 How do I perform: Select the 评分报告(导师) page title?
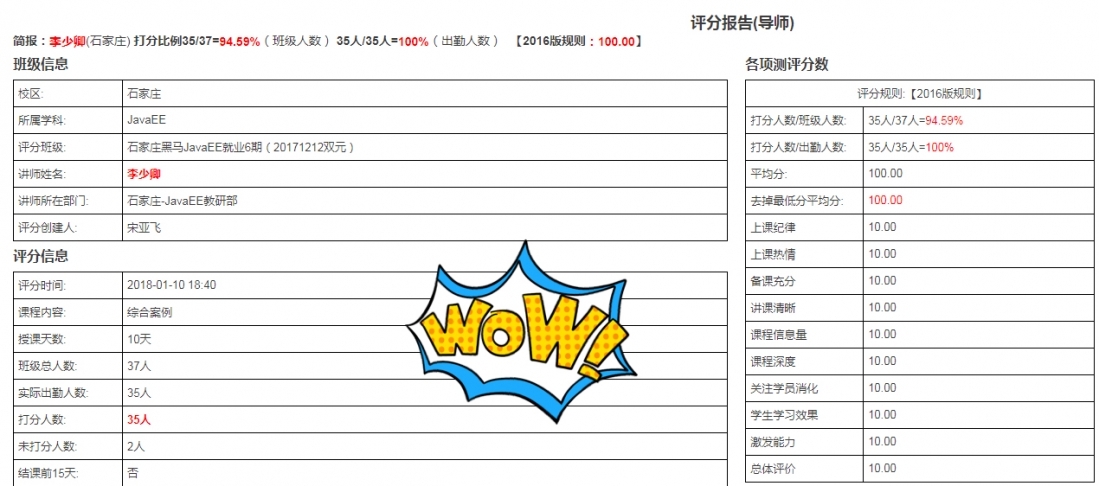(x=742, y=22)
